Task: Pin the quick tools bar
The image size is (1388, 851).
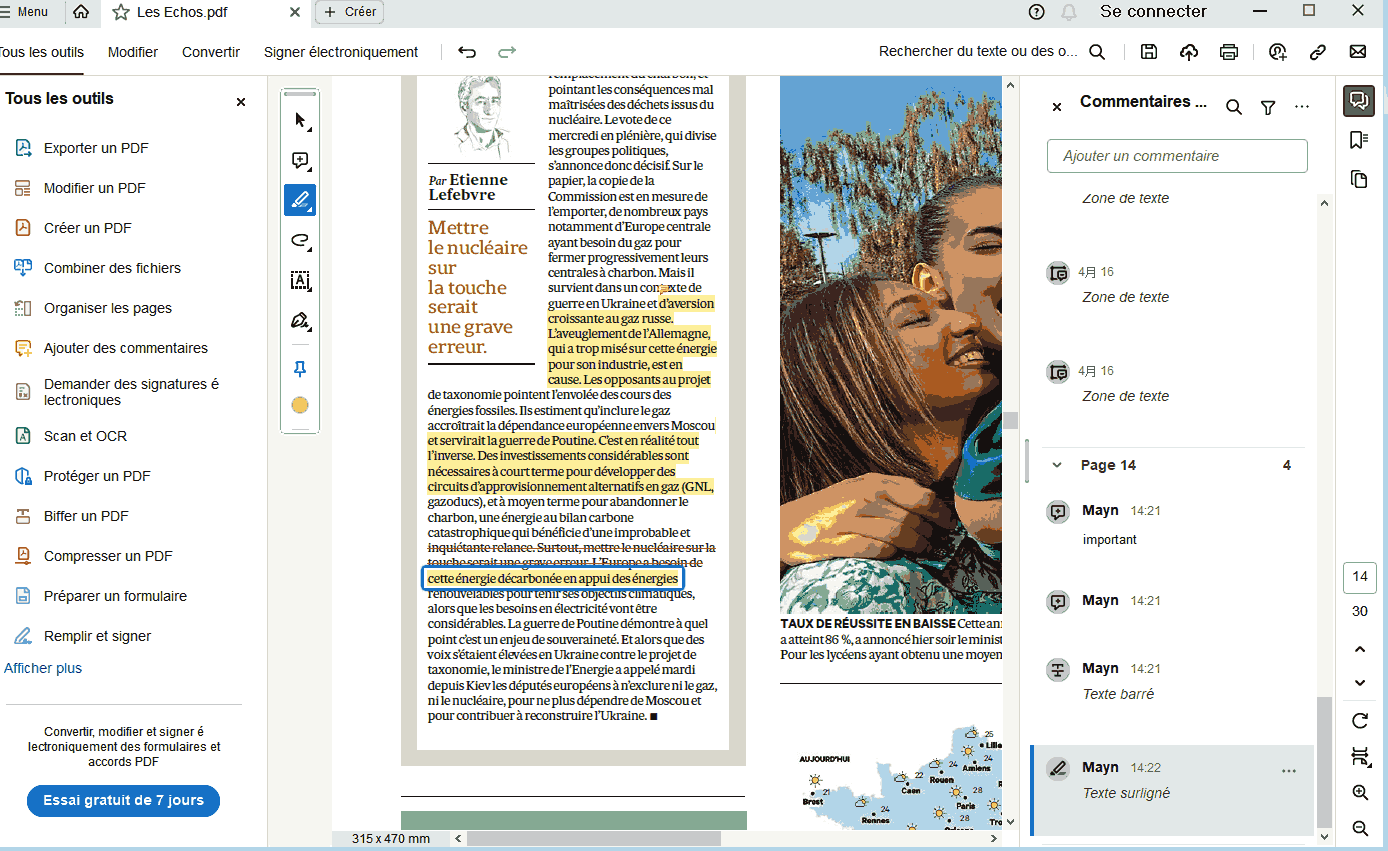Action: pyautogui.click(x=300, y=369)
